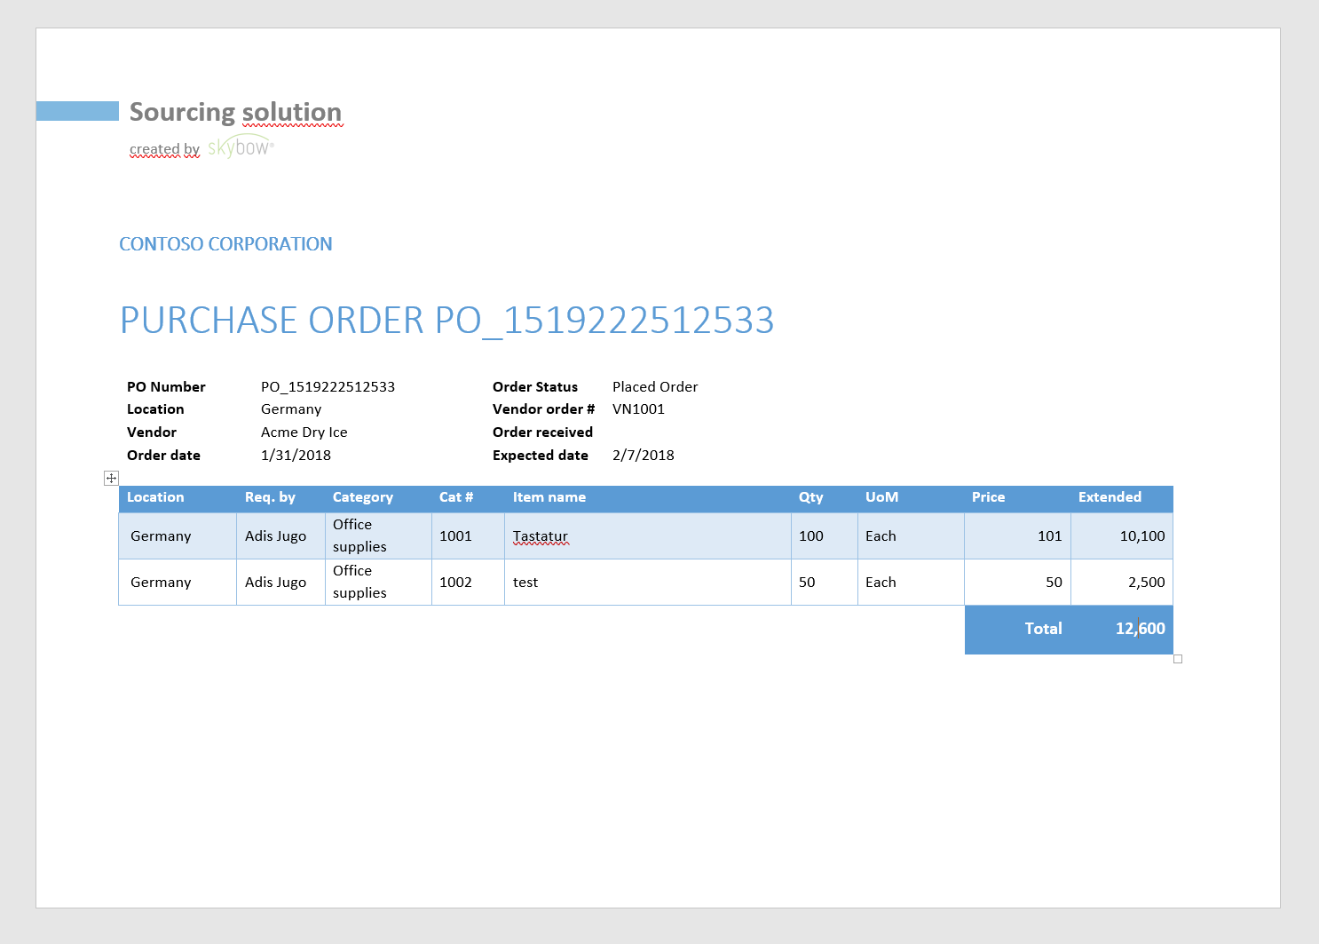Viewport: 1319px width, 944px height.
Task: Click the vendor order number VN1001
Action: point(638,409)
